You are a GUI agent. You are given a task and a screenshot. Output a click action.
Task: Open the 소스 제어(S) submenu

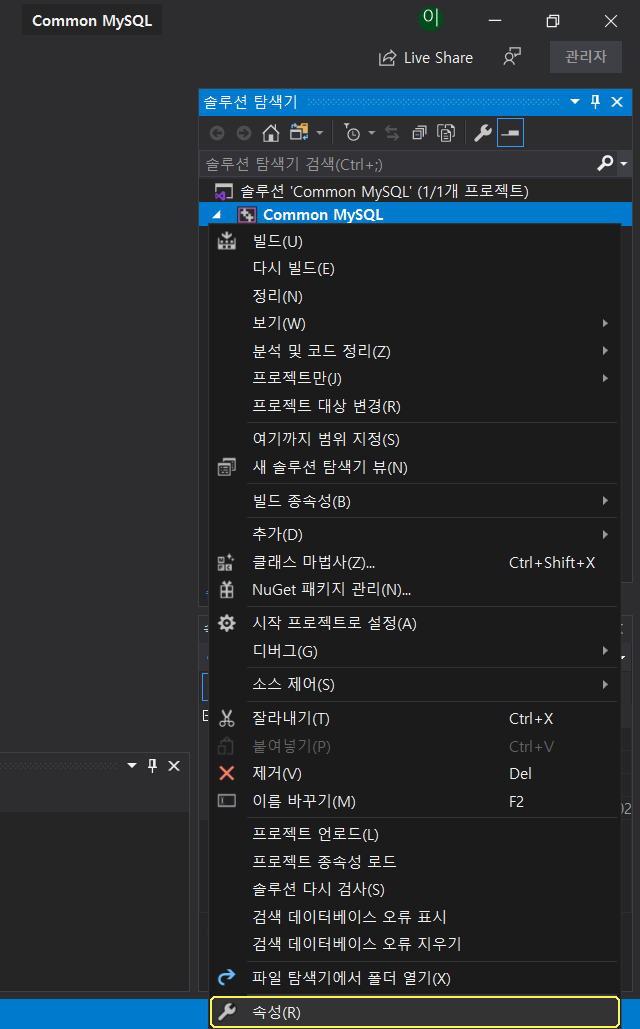(414, 684)
